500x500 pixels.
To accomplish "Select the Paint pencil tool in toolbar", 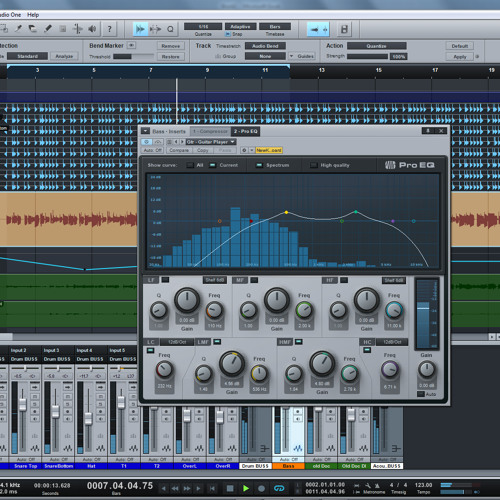I will [48, 29].
